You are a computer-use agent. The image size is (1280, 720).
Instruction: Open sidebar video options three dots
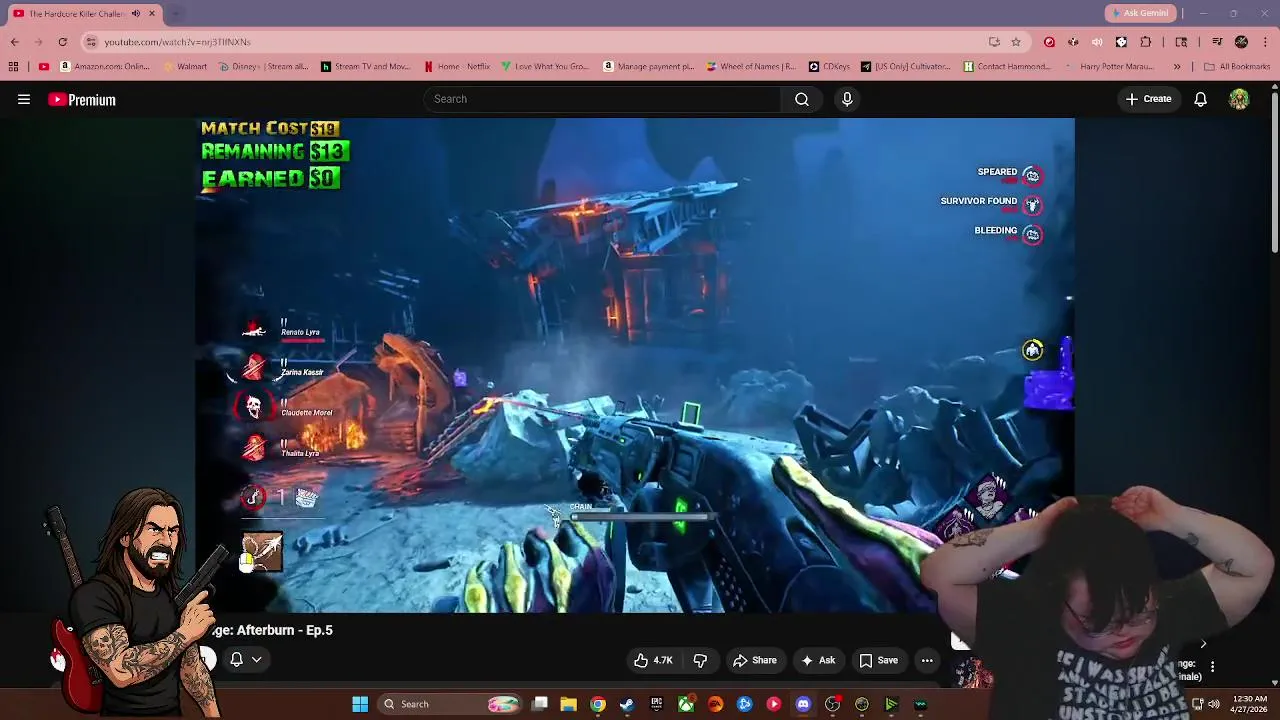pyautogui.click(x=1212, y=666)
